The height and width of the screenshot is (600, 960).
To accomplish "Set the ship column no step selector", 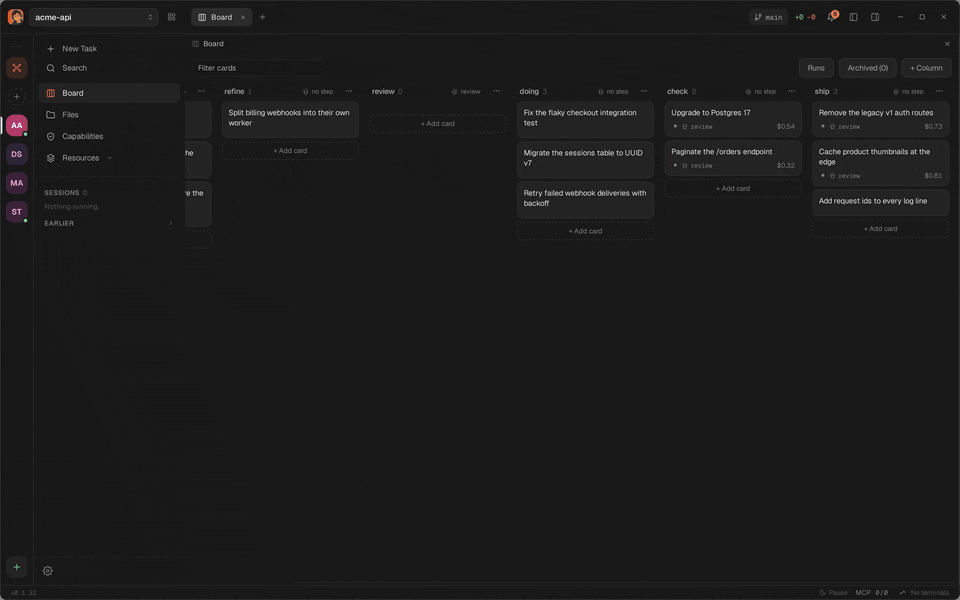I will click(x=909, y=91).
